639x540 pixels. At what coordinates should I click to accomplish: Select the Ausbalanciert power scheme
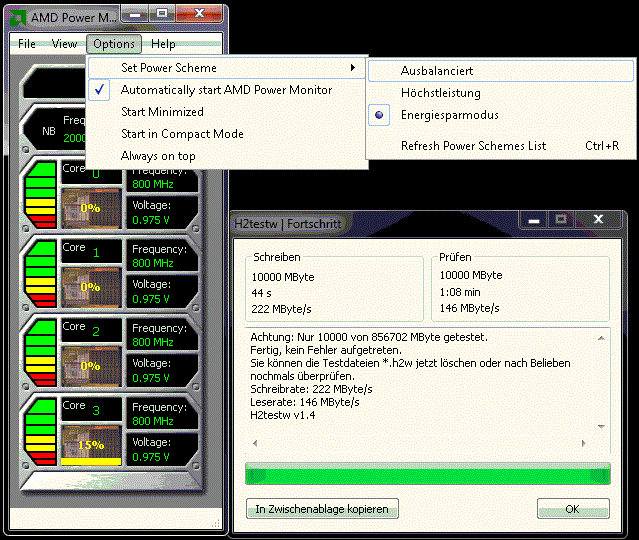[x=501, y=71]
